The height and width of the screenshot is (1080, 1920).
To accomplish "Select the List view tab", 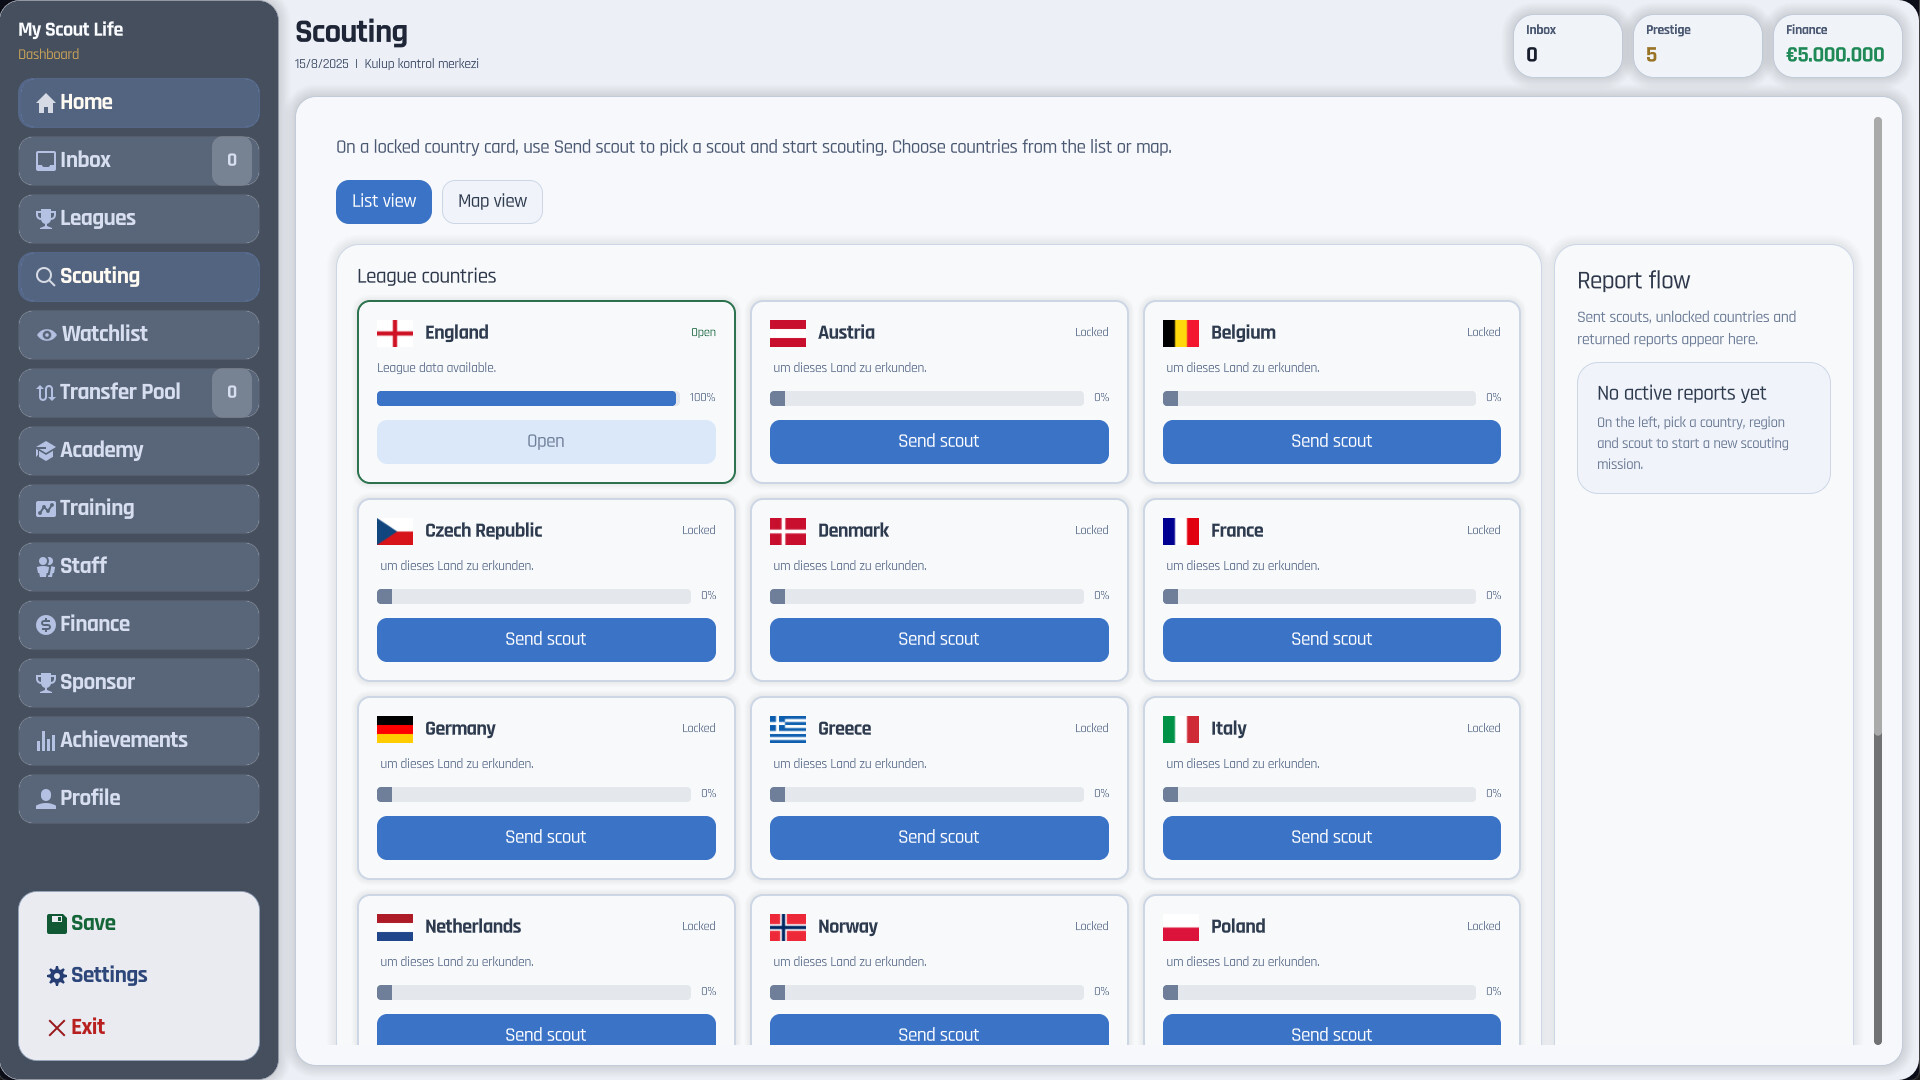I will [x=384, y=202].
